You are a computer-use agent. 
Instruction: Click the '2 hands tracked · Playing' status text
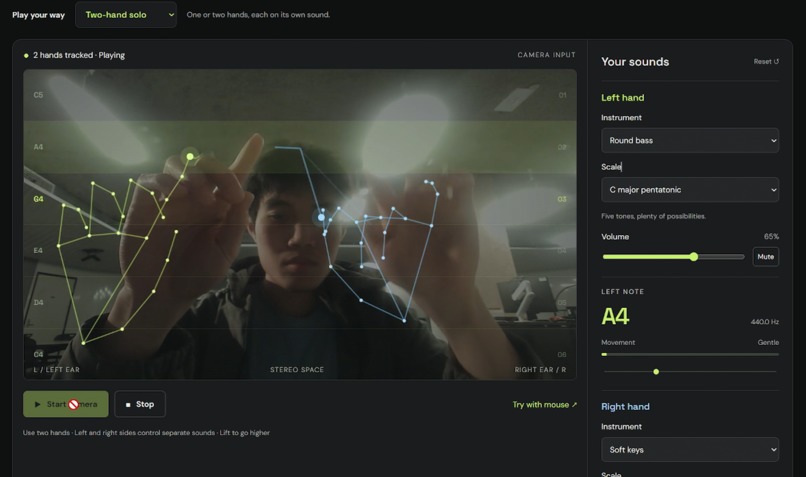click(x=79, y=55)
